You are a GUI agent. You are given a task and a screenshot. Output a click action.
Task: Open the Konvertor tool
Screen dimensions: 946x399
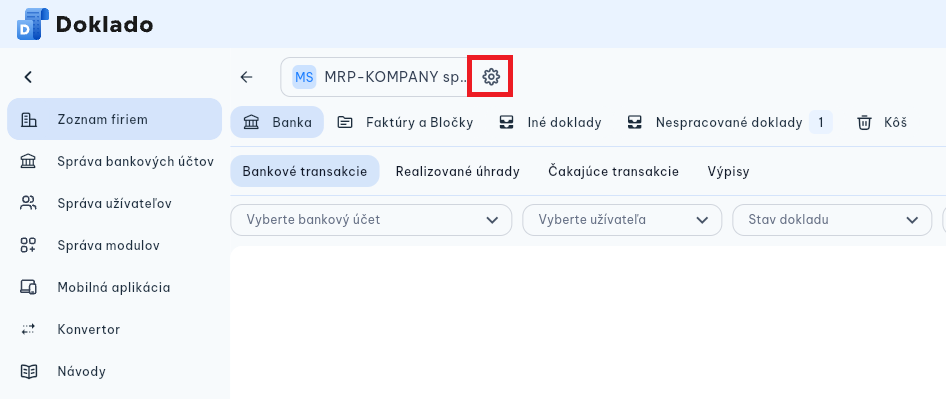coord(115,330)
